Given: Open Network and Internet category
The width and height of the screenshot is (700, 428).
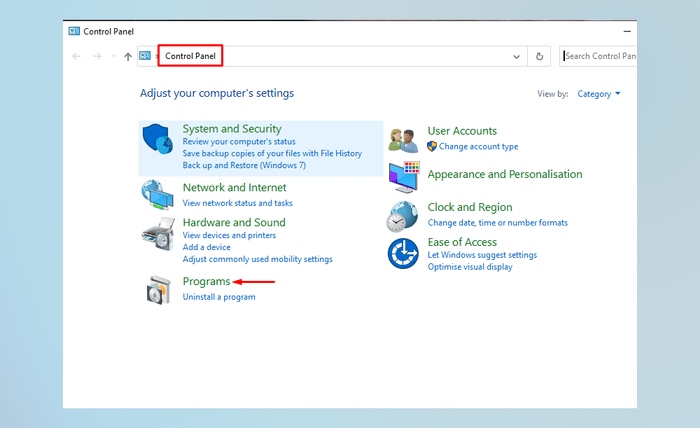Looking at the screenshot, I should pos(234,187).
